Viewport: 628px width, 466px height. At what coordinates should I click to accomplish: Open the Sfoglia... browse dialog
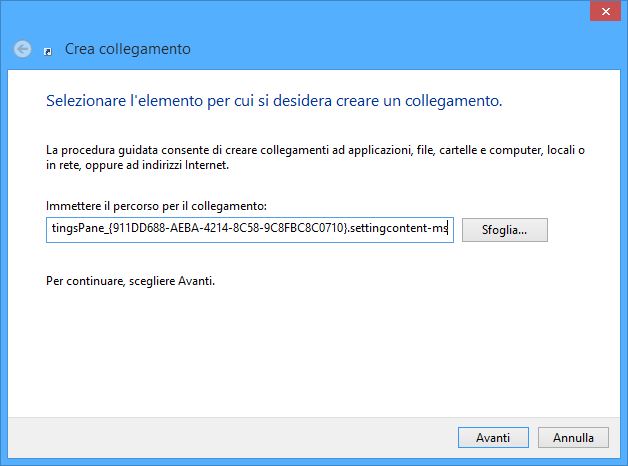point(505,230)
